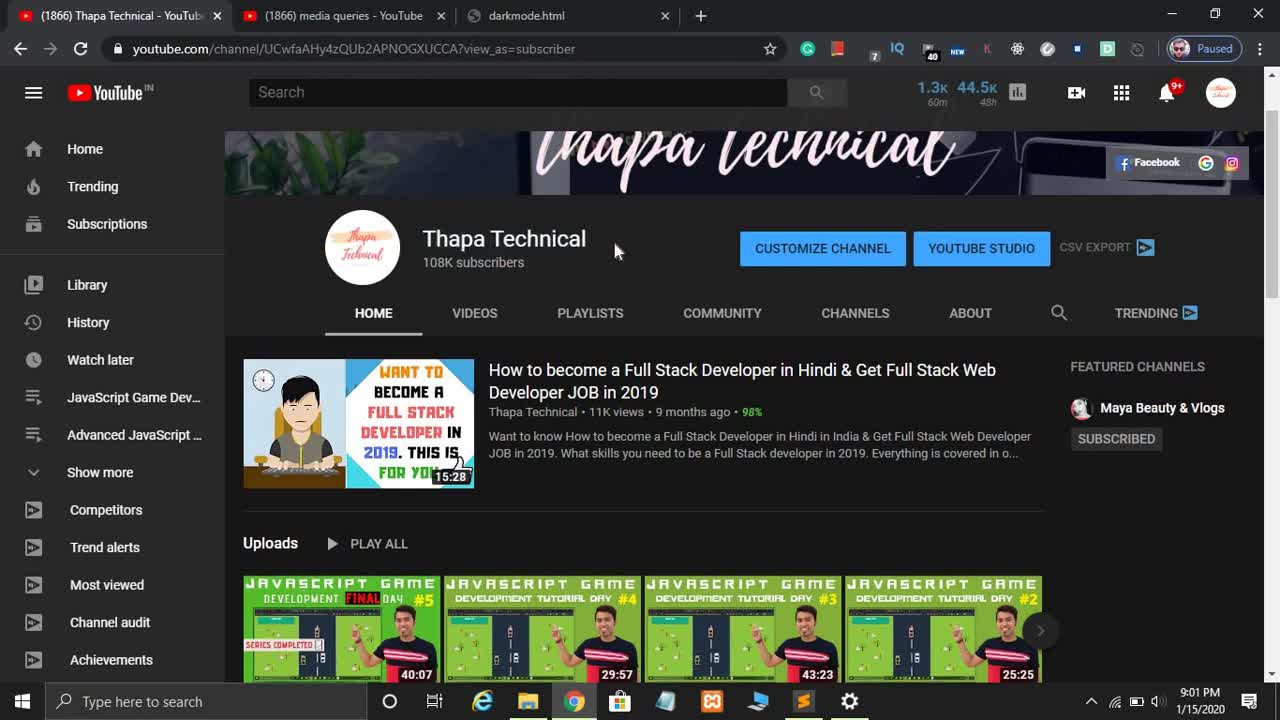Click the Instagram icon on banner
The height and width of the screenshot is (720, 1280).
1232,163
